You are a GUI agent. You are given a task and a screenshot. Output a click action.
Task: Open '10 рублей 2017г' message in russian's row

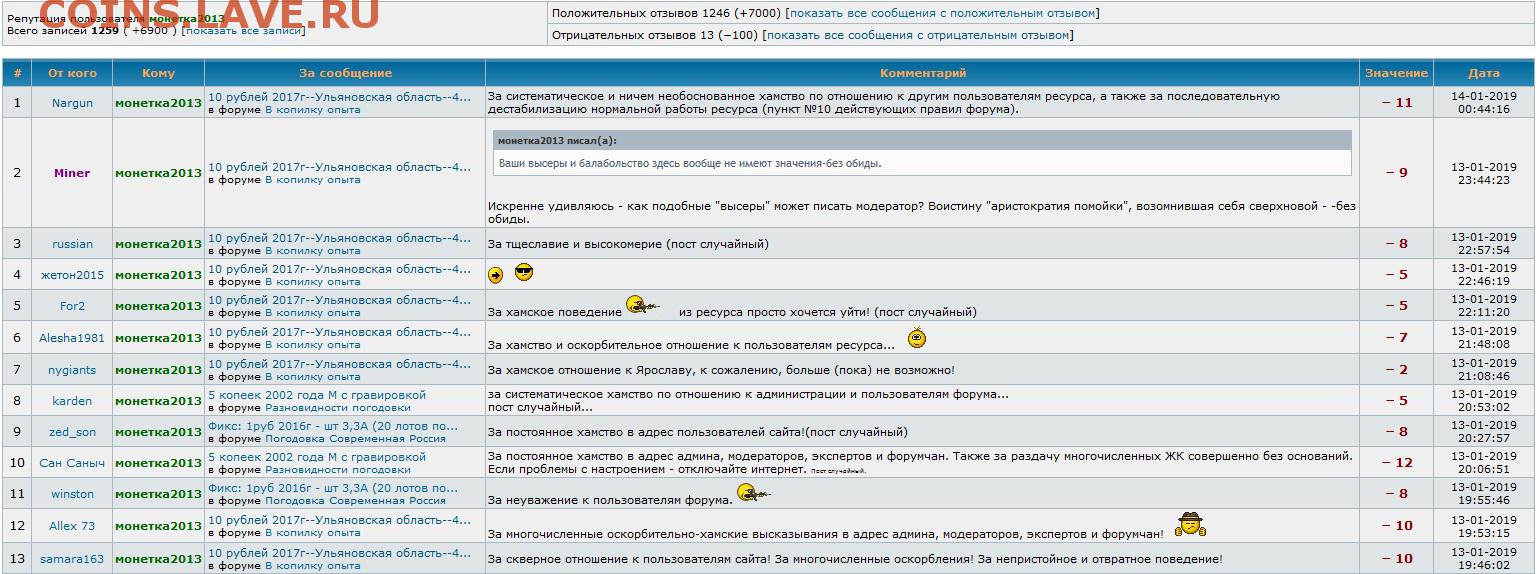click(x=339, y=238)
